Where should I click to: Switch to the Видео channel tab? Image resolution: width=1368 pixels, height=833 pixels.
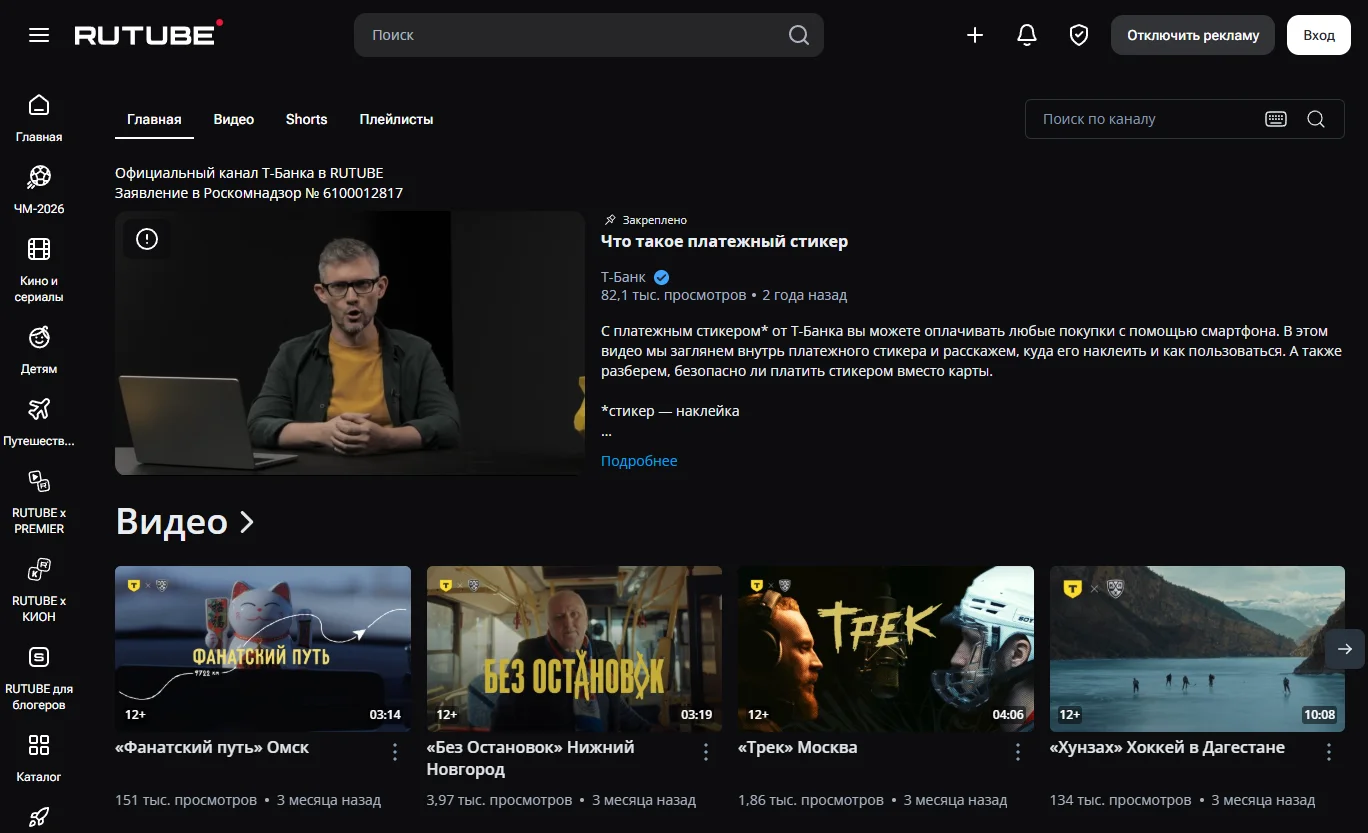tap(234, 119)
